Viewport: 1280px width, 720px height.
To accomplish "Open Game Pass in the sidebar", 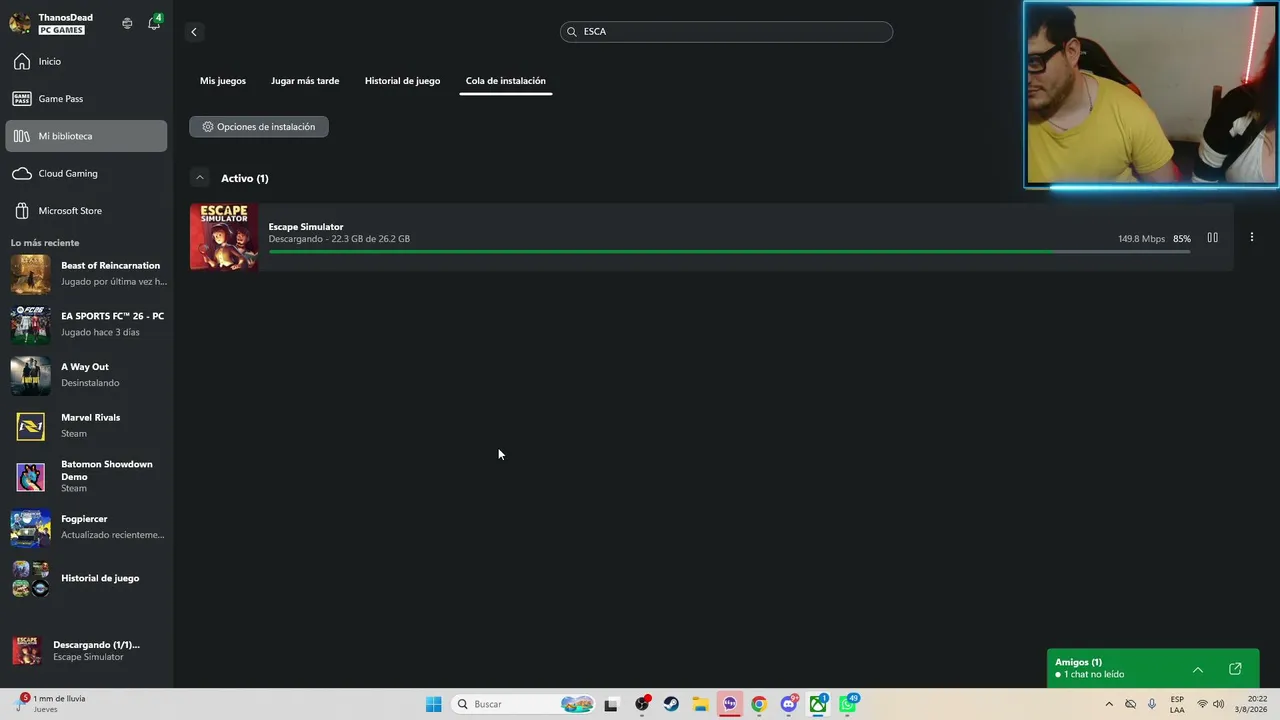I will [86, 99].
